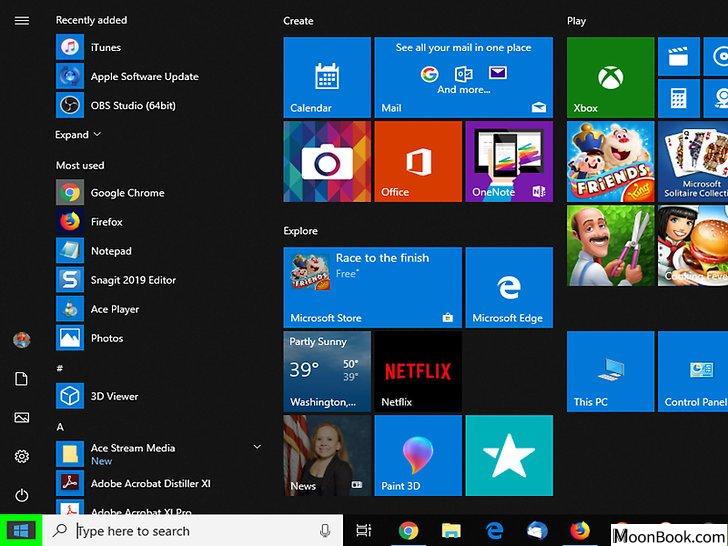The image size is (728, 546).
Task: Expand the Recently added list
Action: [78, 135]
